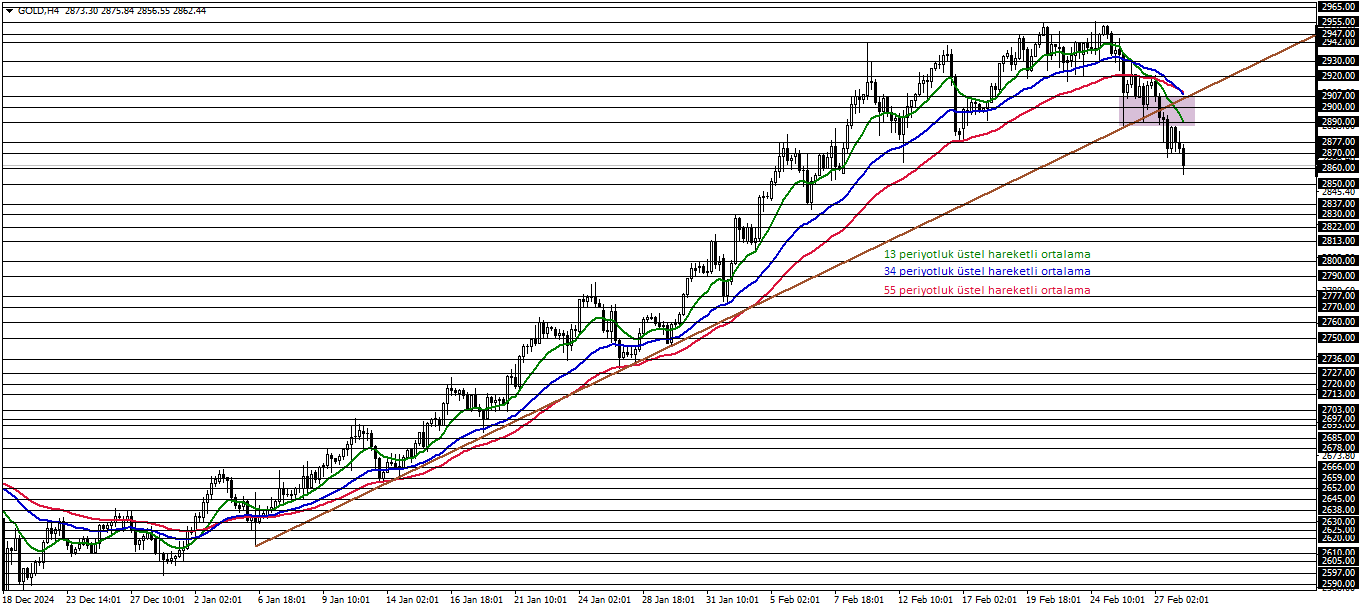Click the GOLD,H4 symbol title text
The width and height of the screenshot is (1362, 611).
click(38, 10)
